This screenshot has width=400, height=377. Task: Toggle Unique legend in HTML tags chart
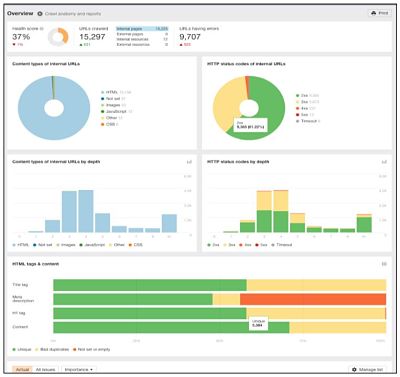pyautogui.click(x=22, y=349)
